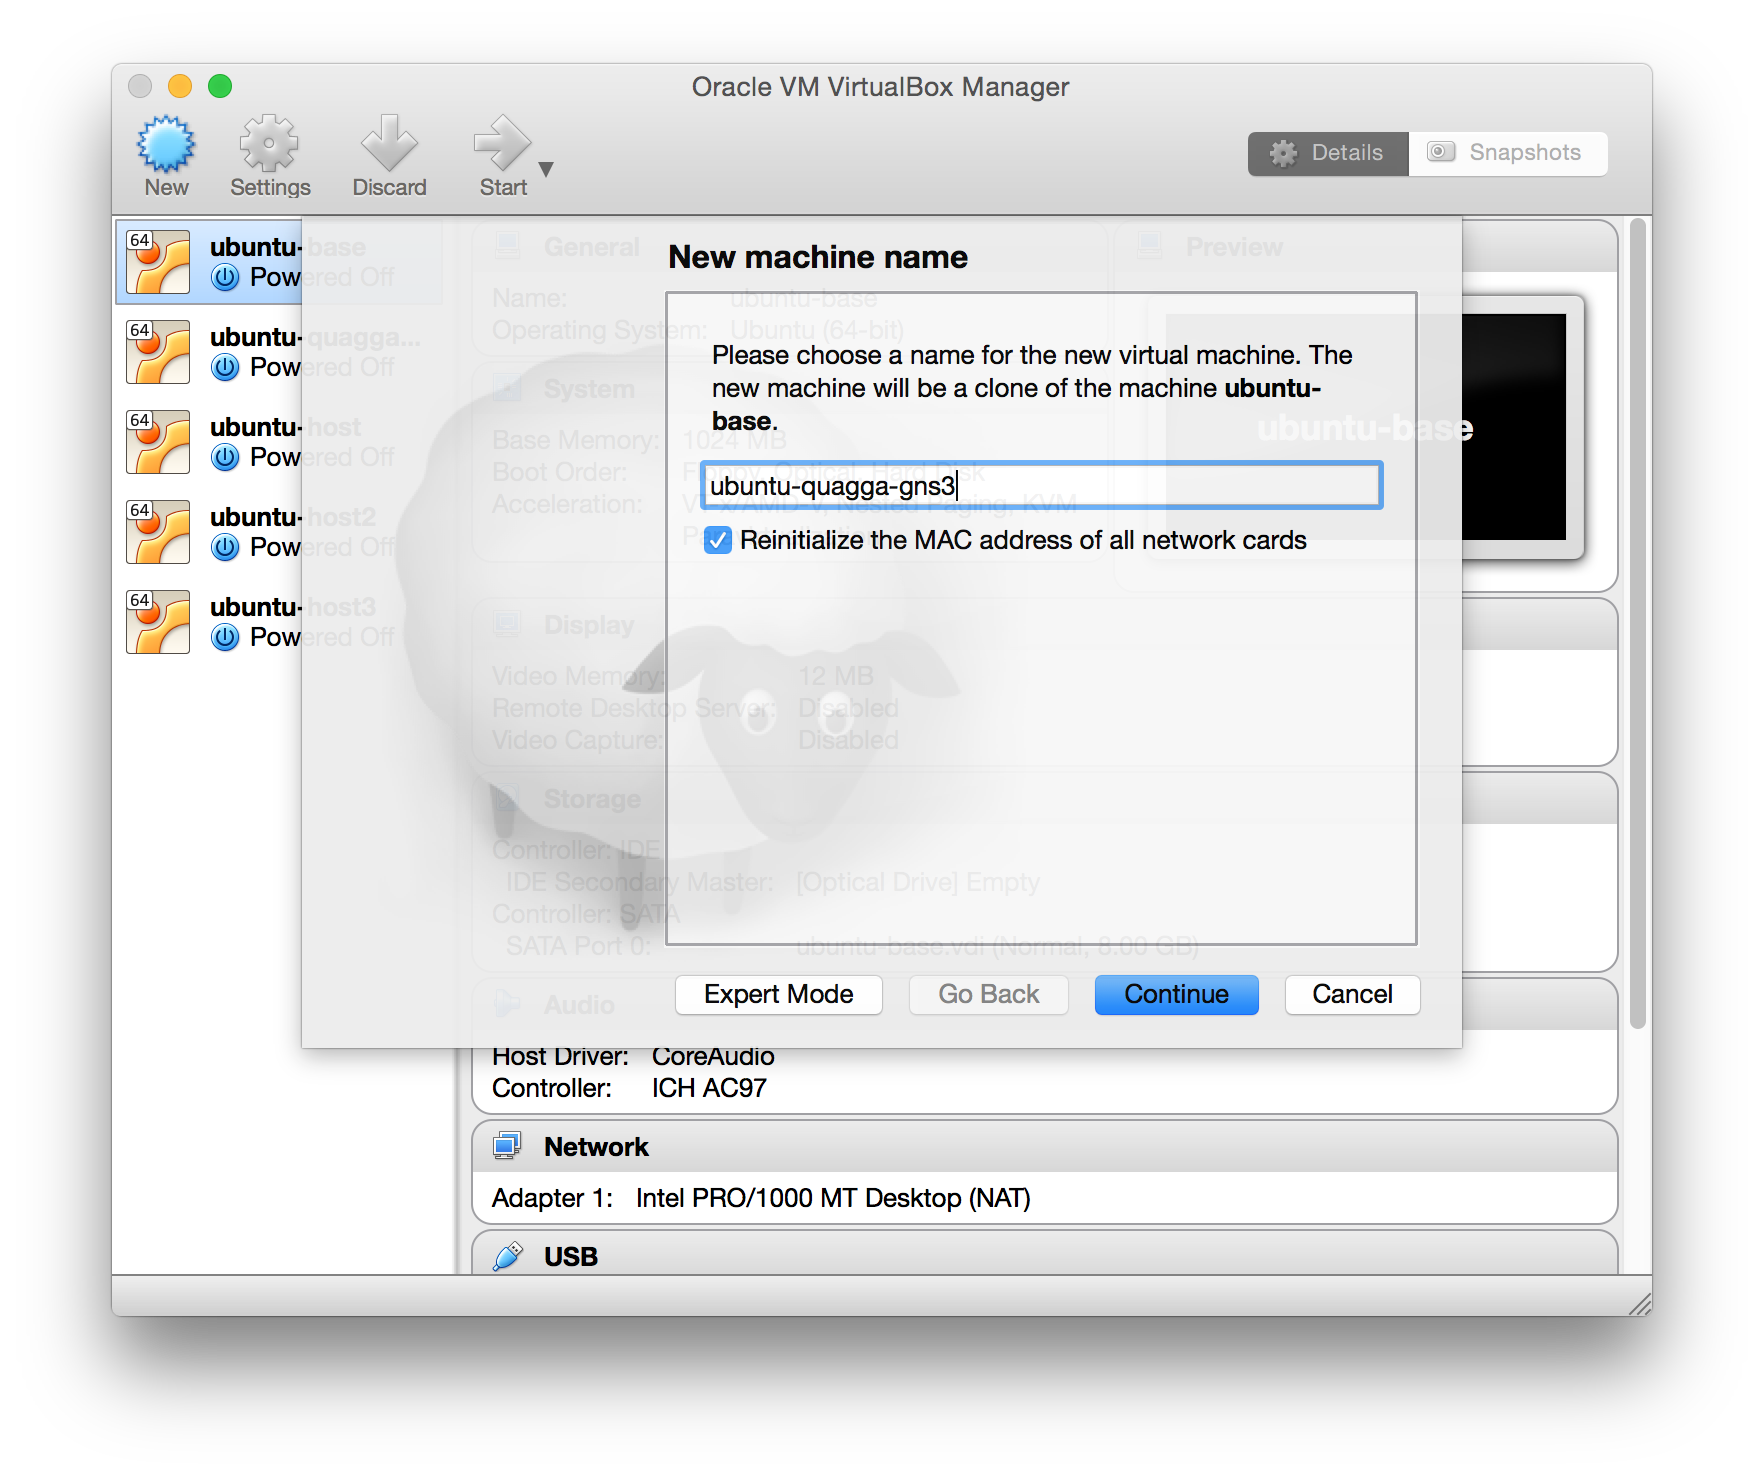The image size is (1764, 1476).
Task: Select the ubuntu-host3 VM icon
Action: (x=158, y=622)
